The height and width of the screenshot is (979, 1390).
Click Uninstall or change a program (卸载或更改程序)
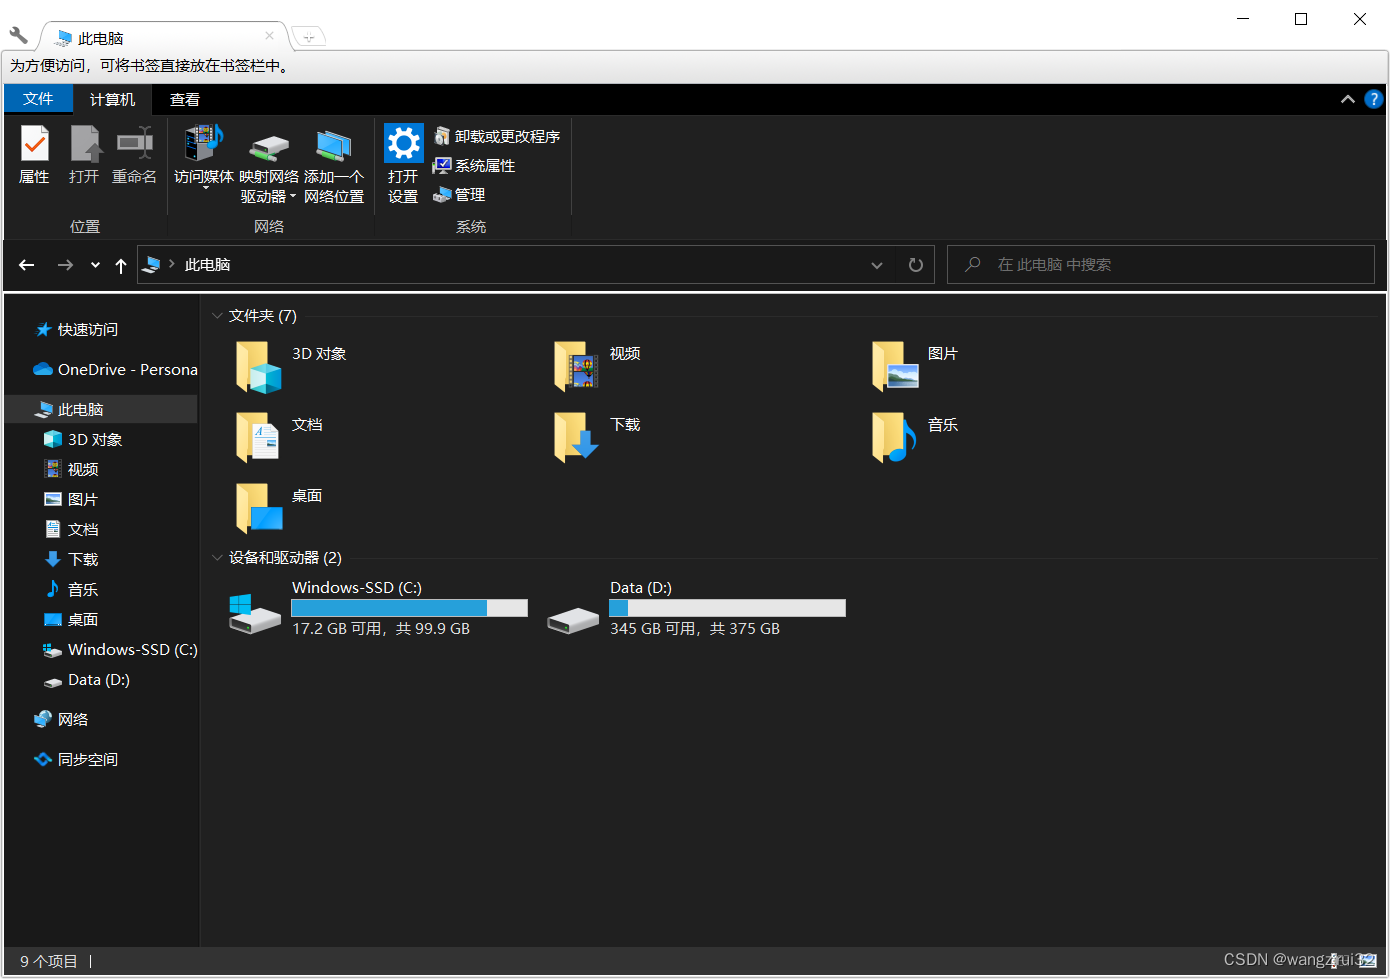[x=496, y=136]
